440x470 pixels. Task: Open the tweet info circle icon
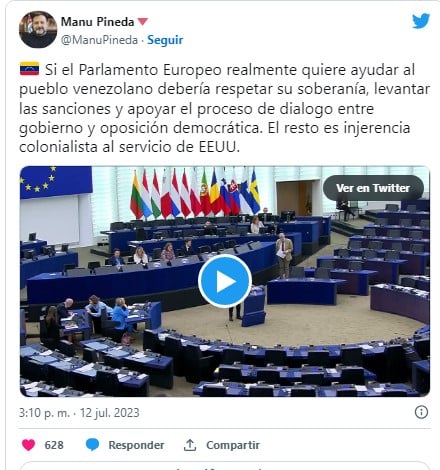point(421,412)
